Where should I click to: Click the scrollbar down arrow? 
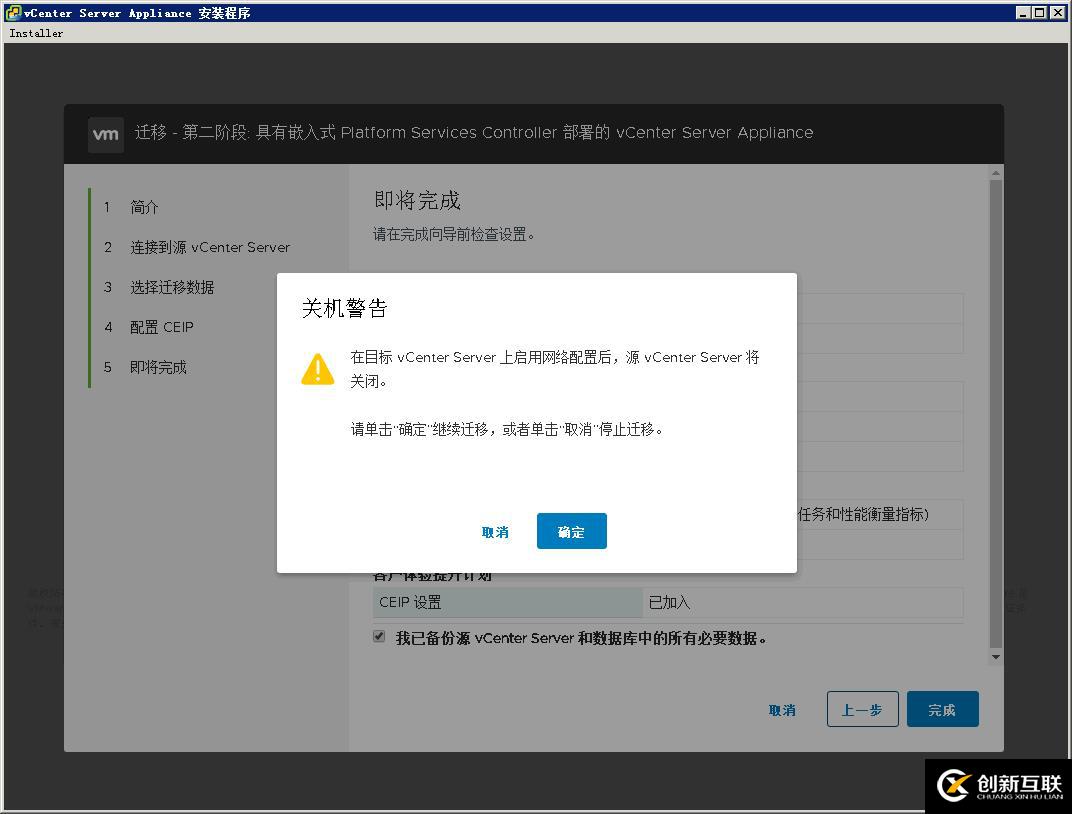click(x=996, y=657)
